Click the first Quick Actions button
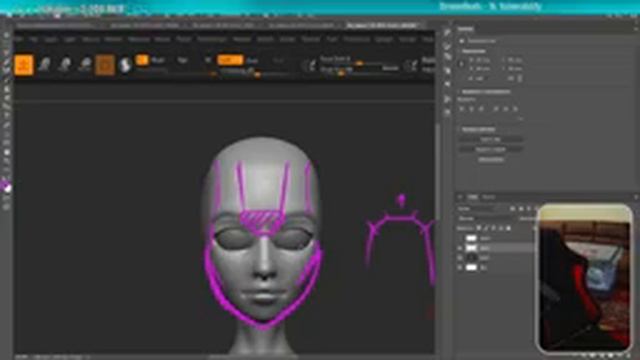 click(x=491, y=140)
